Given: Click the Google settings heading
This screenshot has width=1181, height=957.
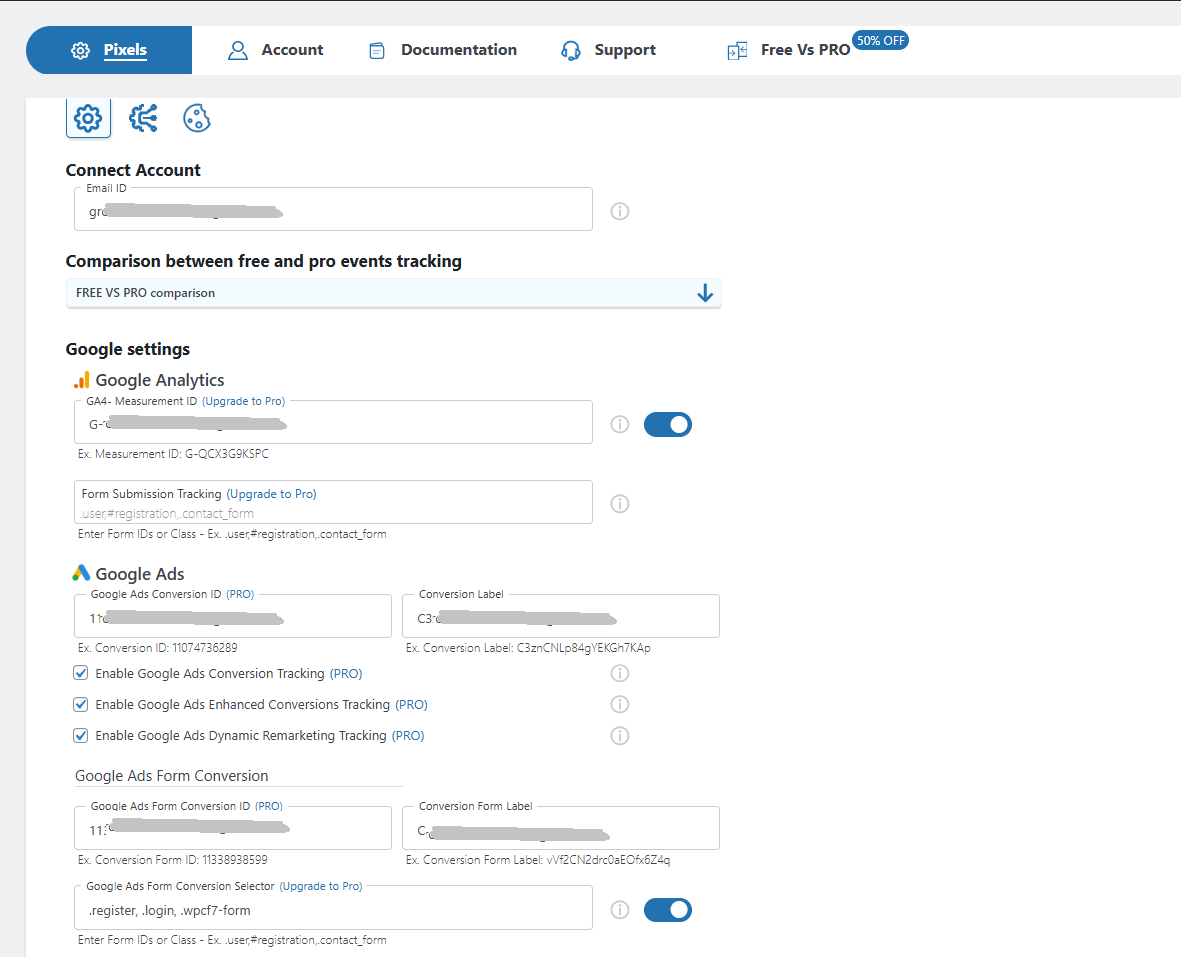Looking at the screenshot, I should click(x=128, y=349).
